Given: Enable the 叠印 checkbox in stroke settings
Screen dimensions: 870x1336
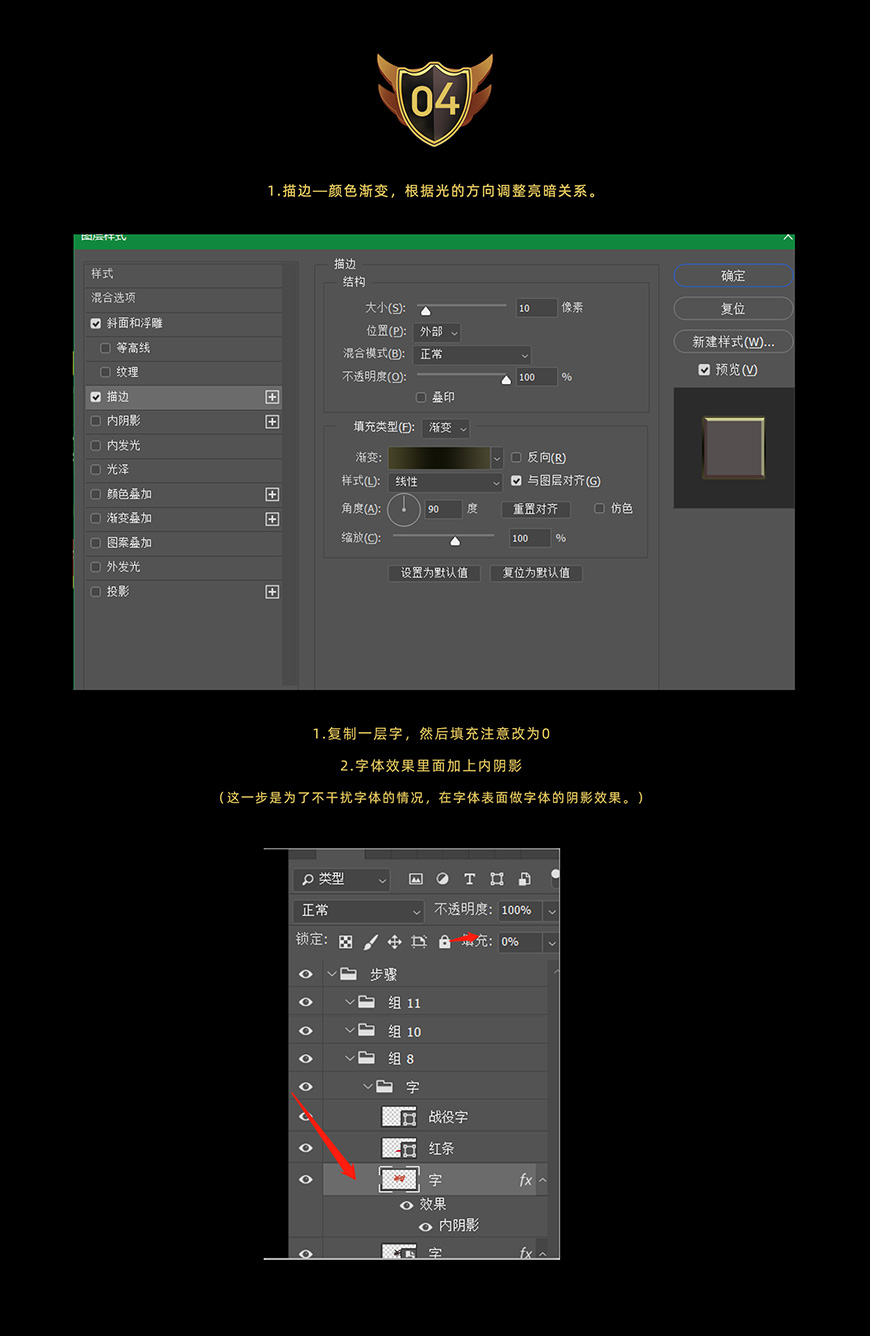Looking at the screenshot, I should [421, 398].
